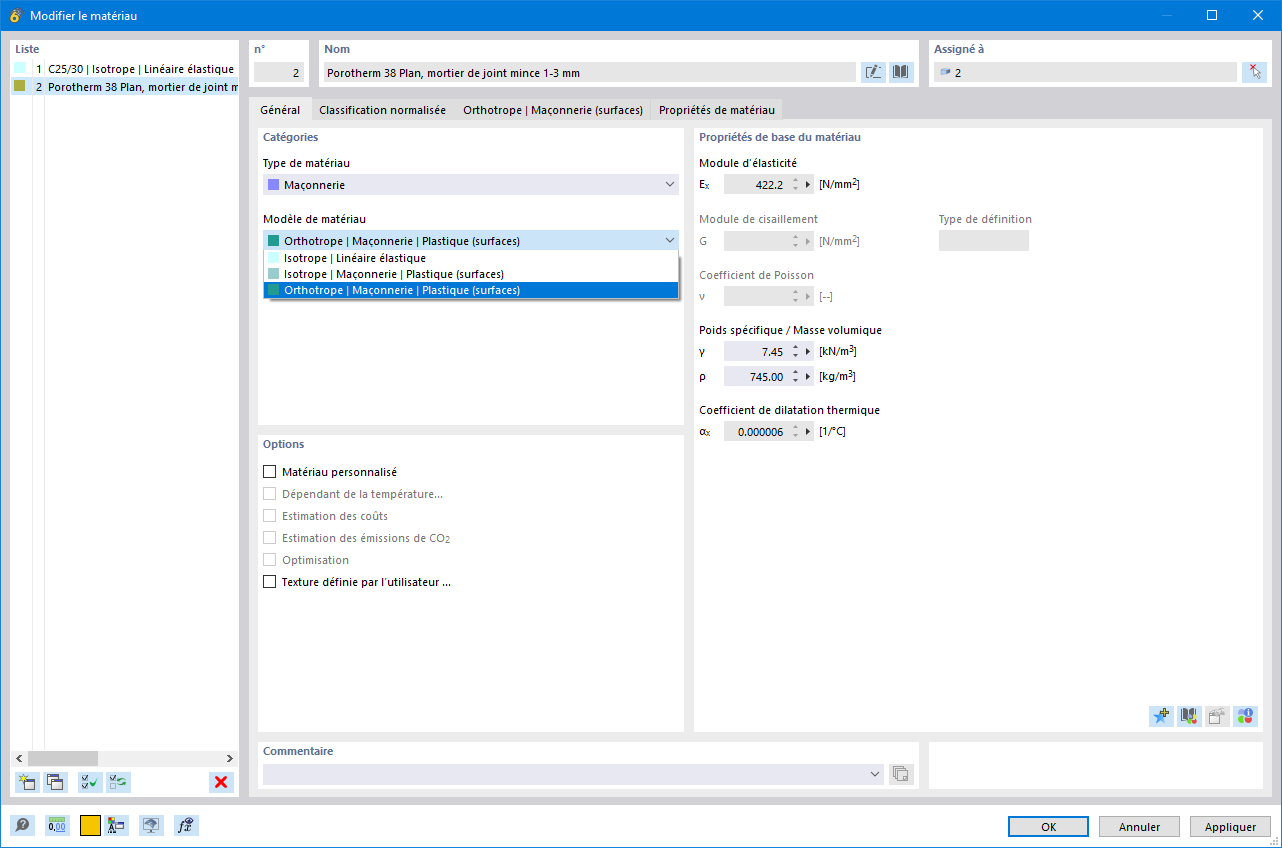Click the pick-in-model icon in Assigné à
Image resolution: width=1282 pixels, height=848 pixels.
point(1254,72)
